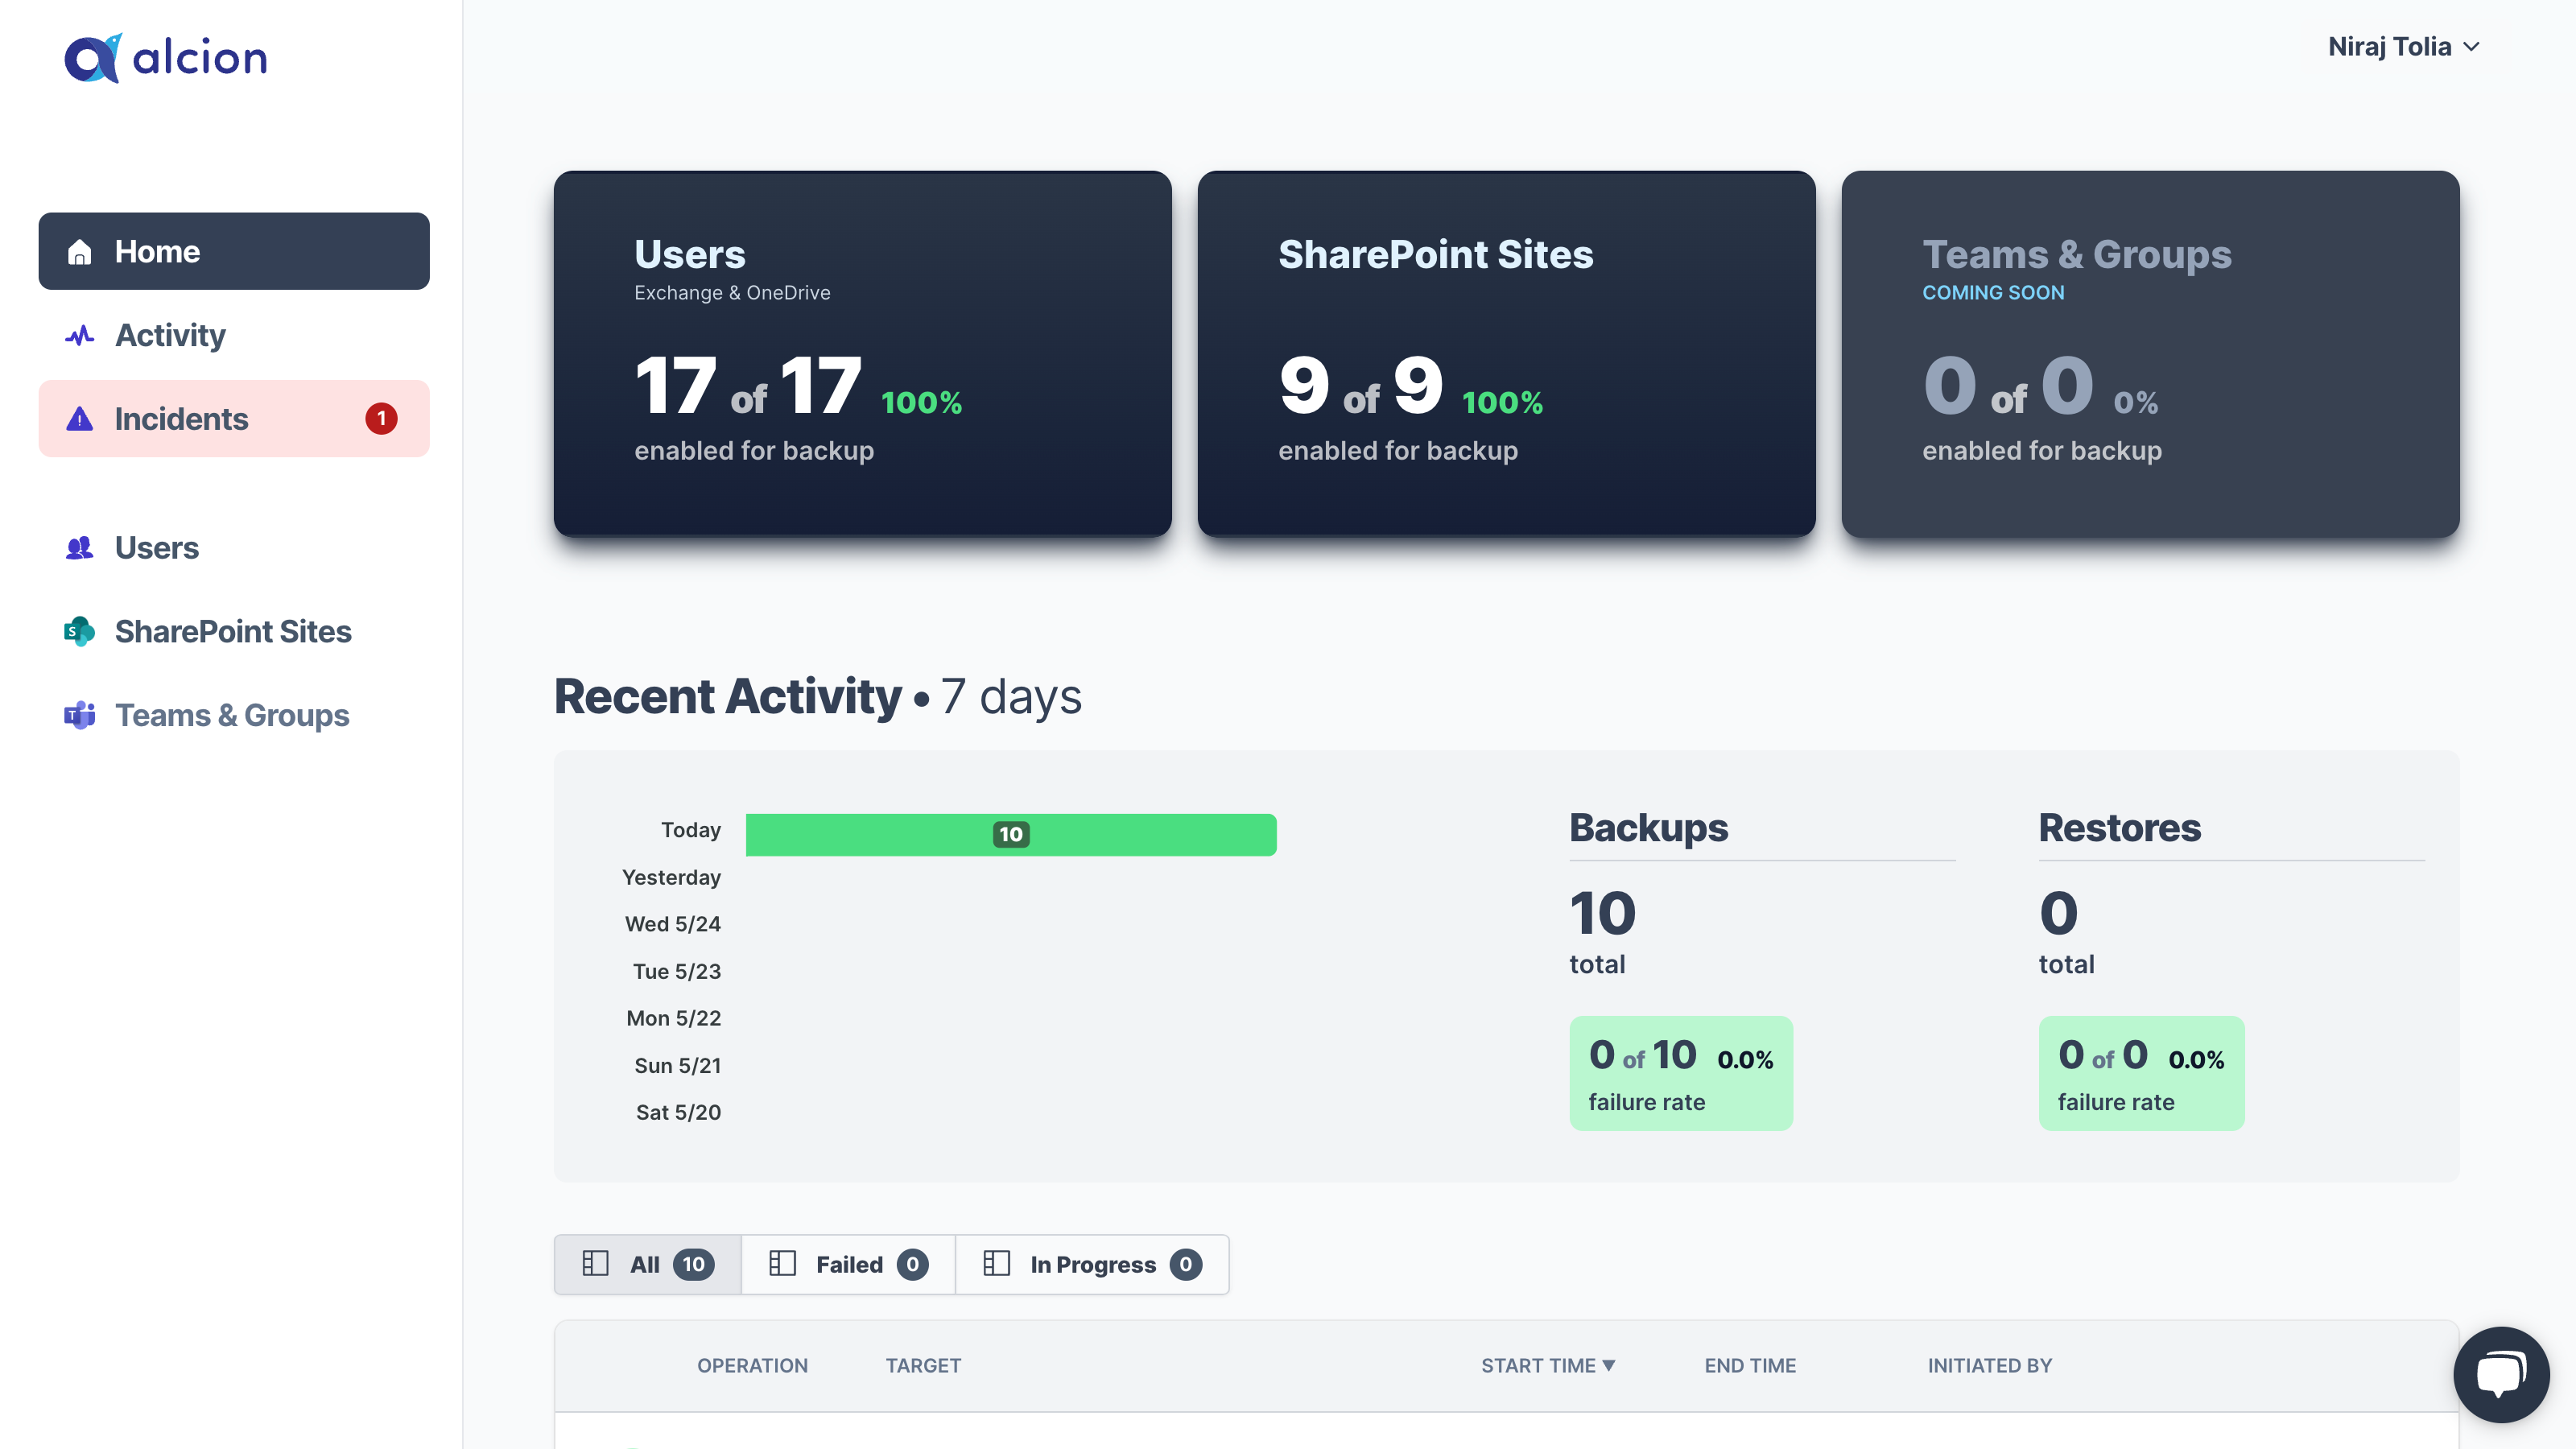Click the Exchange & OneDrive subtitle
This screenshot has height=1449, width=2576.
[x=732, y=293]
